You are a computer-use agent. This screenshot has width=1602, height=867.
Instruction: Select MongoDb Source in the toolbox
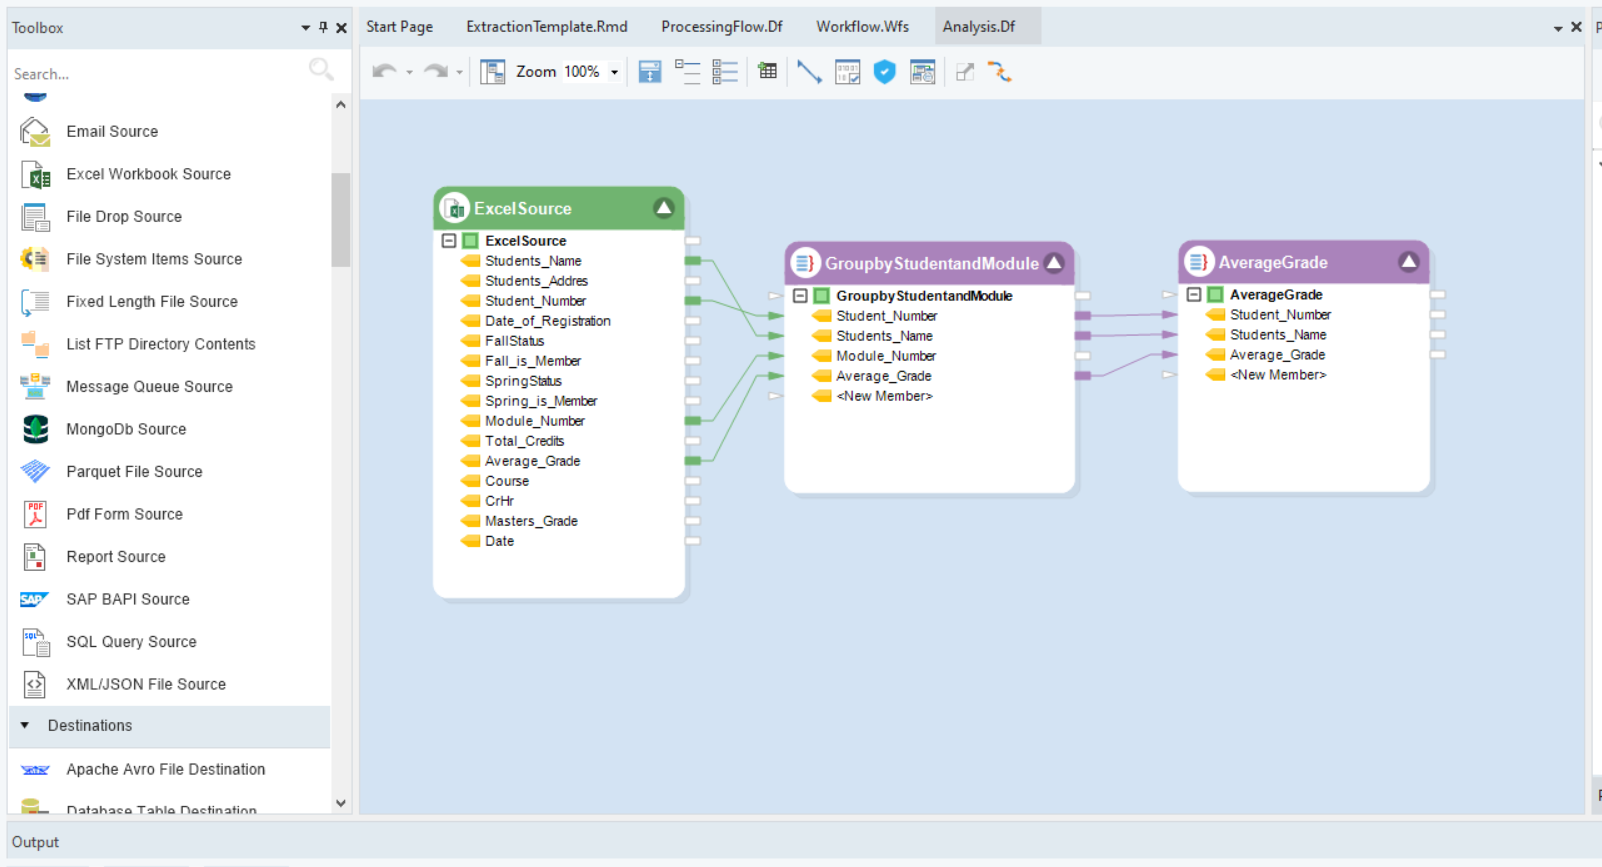point(126,429)
